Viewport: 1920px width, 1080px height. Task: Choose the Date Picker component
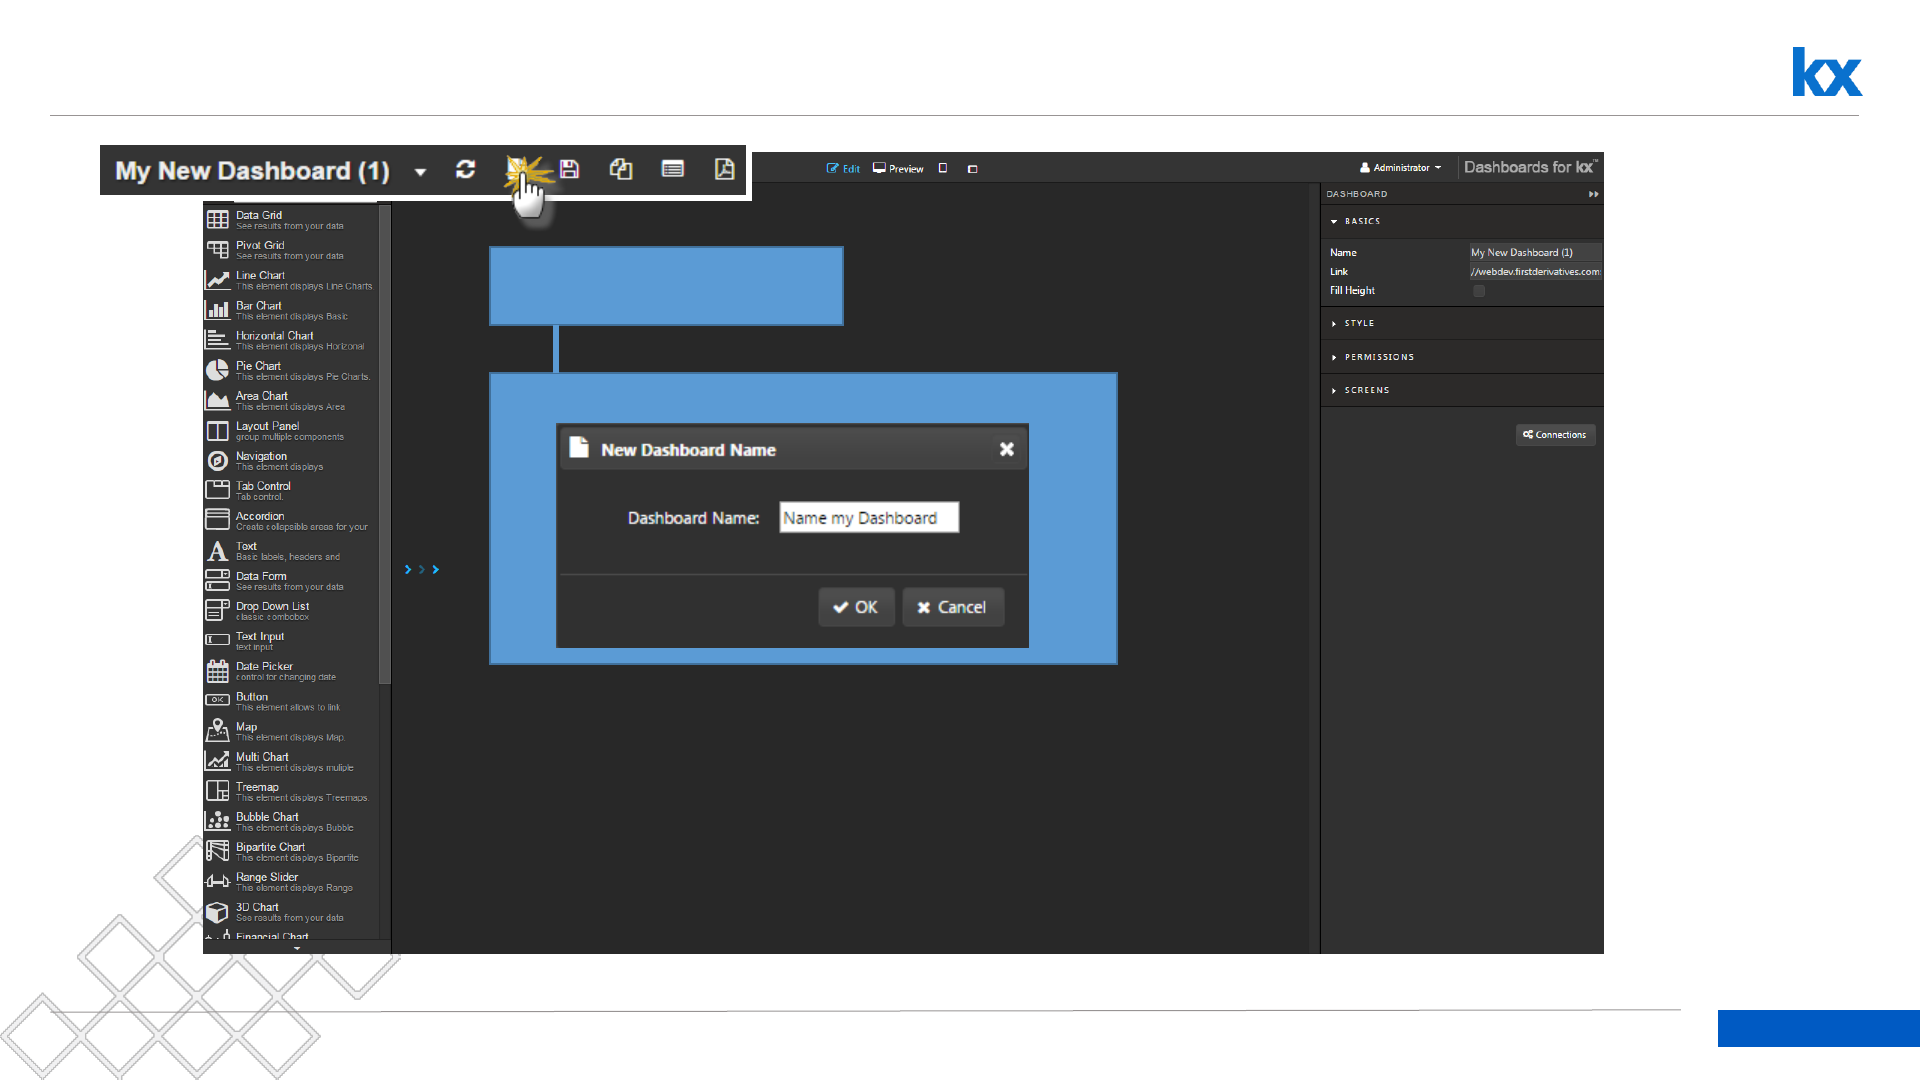pyautogui.click(x=264, y=670)
